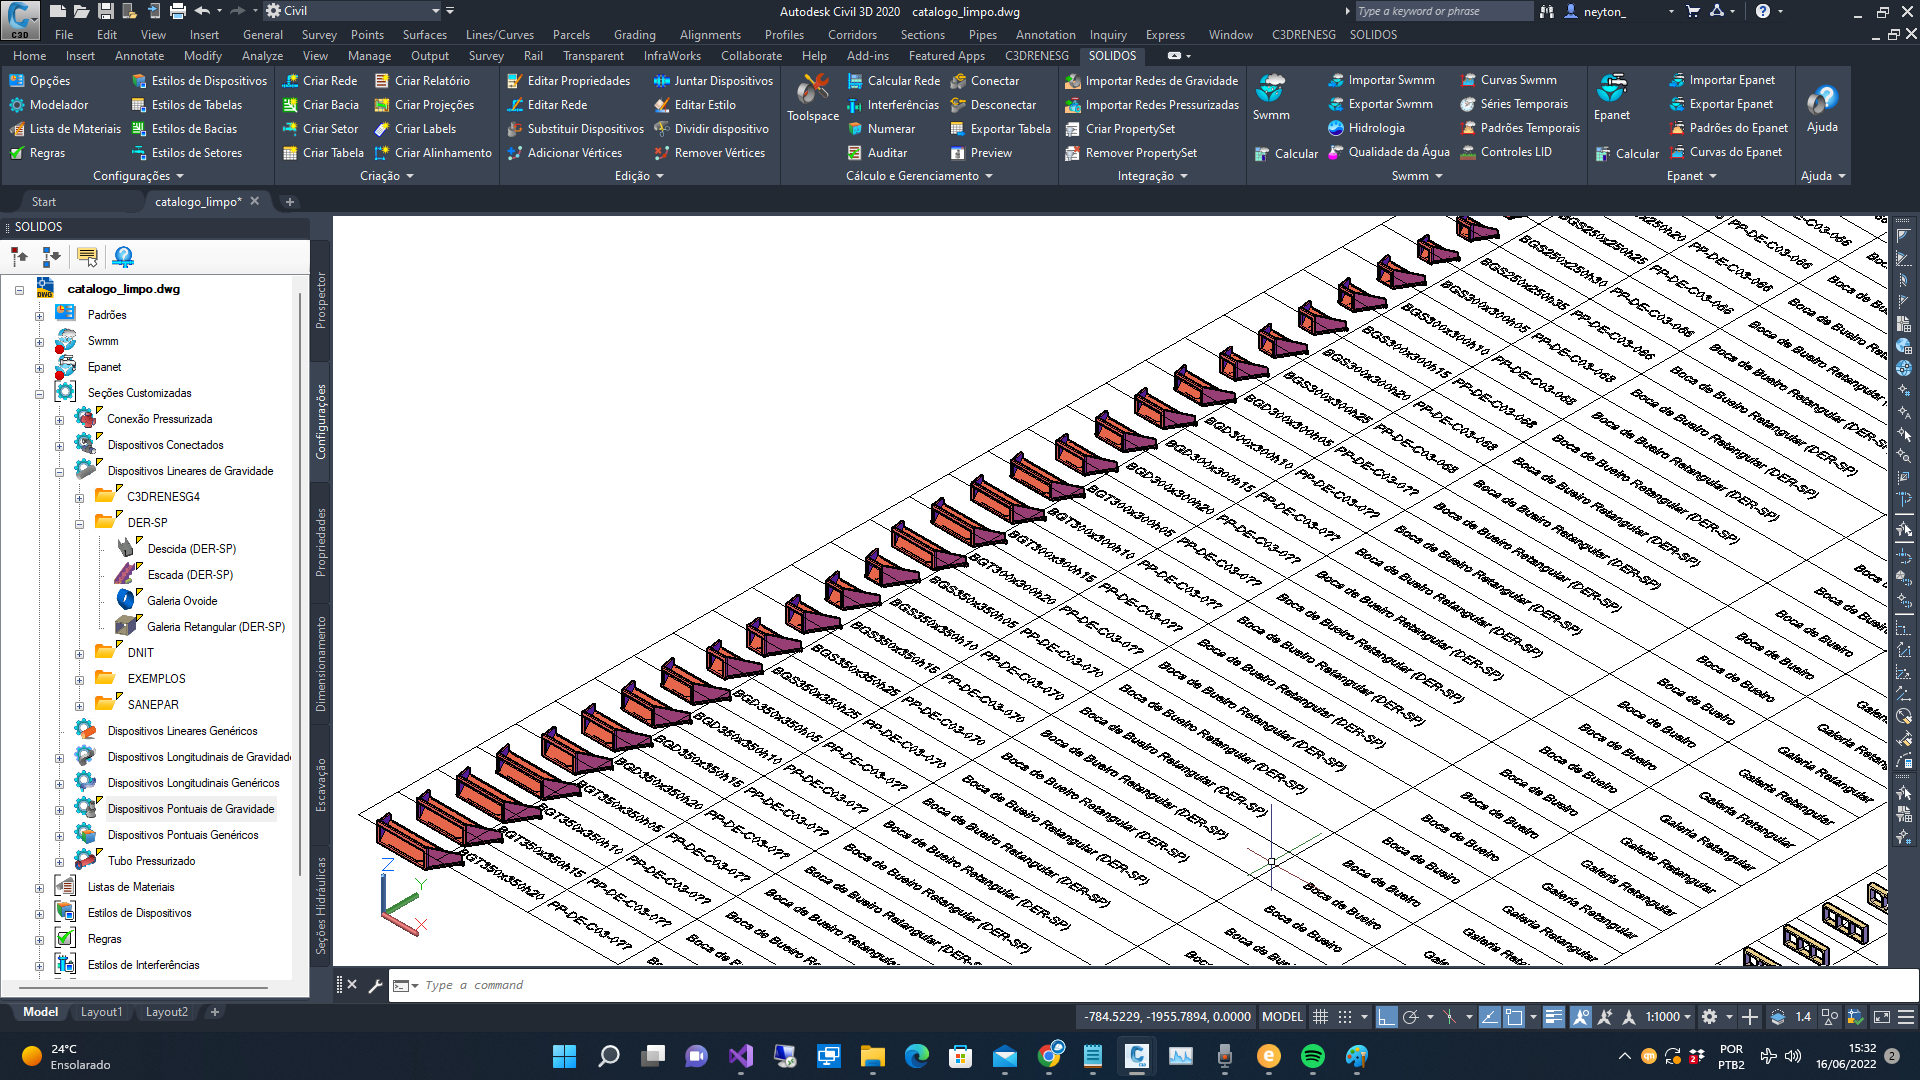Toggle the drawing grid display in status bar

click(1320, 1017)
